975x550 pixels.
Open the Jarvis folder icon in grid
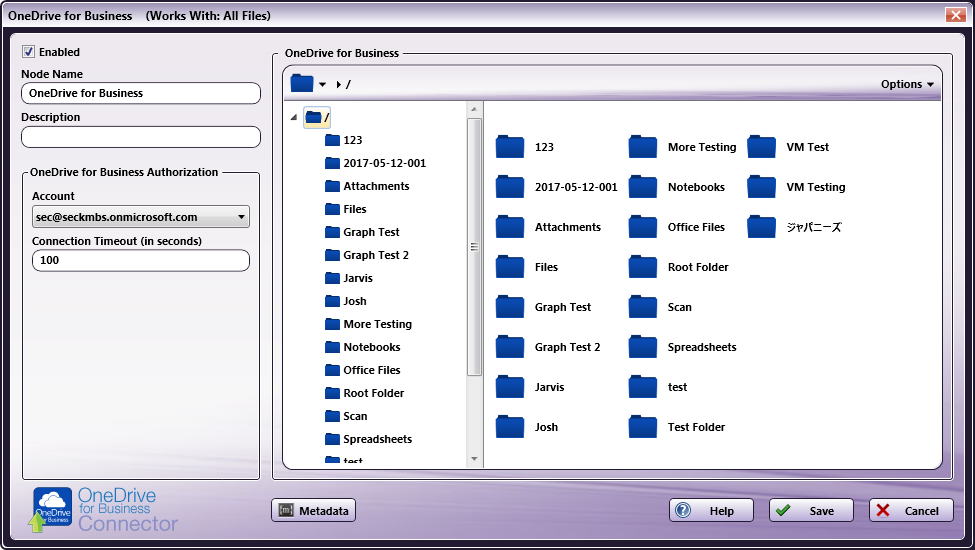click(x=510, y=387)
